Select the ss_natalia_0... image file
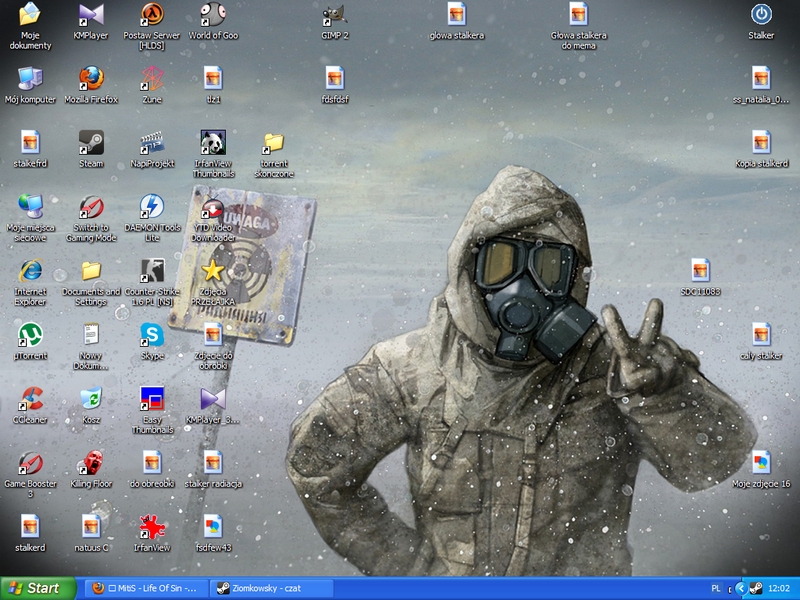This screenshot has width=800, height=600. [x=761, y=79]
